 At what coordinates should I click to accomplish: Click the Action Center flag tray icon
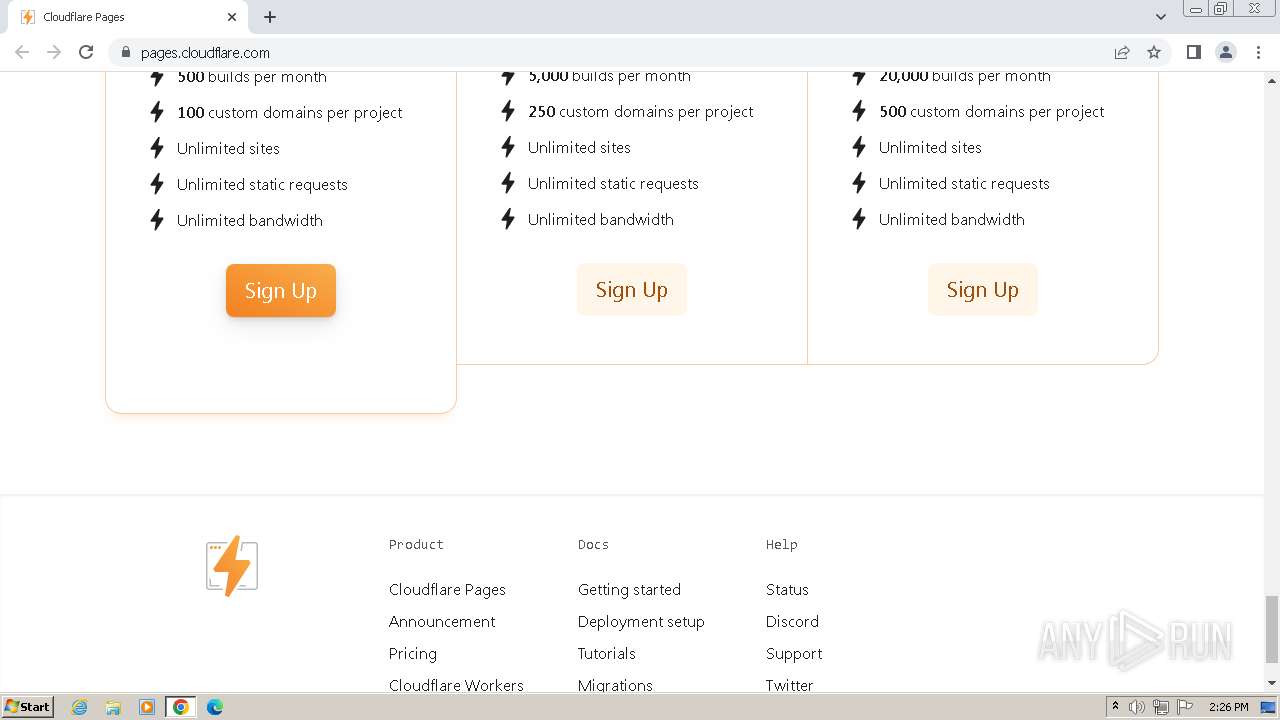1185,707
